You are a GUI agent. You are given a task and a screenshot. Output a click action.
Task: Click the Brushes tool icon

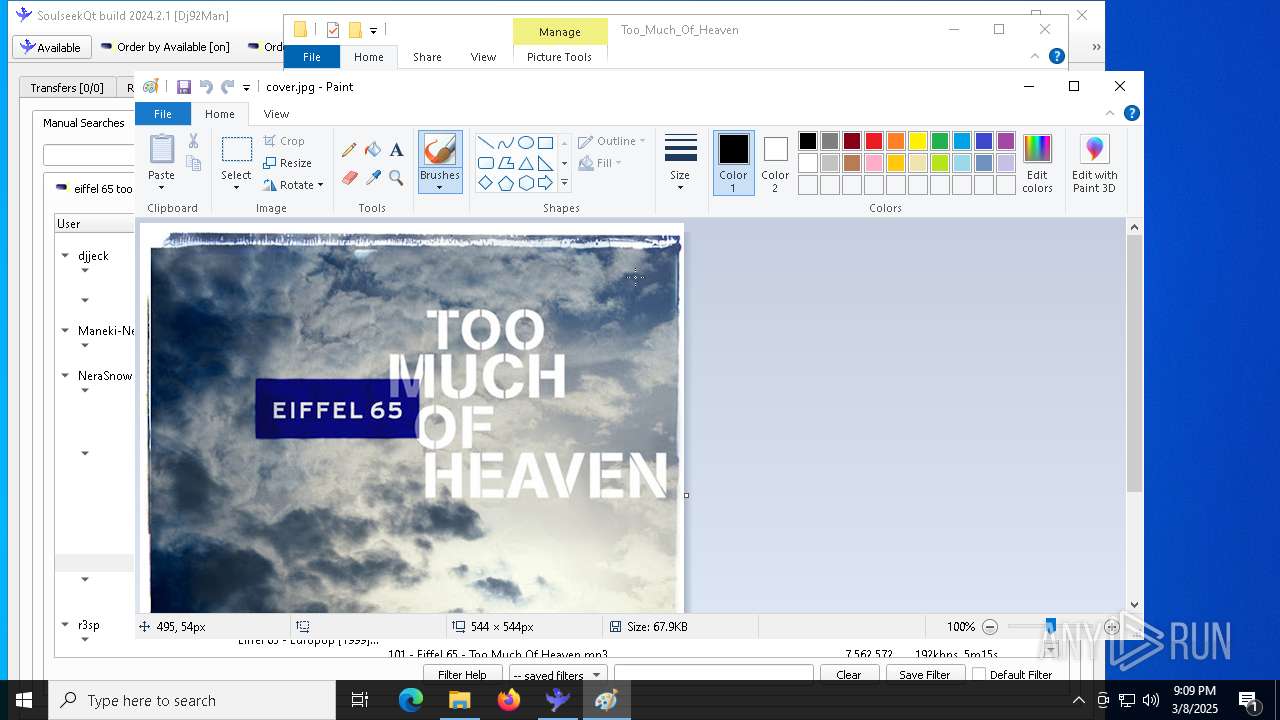[440, 150]
